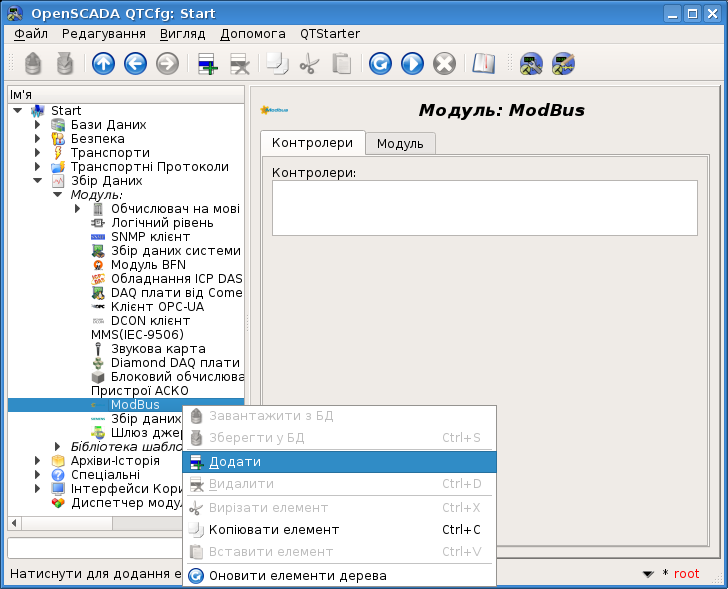Choose Додати from the context menu

point(235,462)
